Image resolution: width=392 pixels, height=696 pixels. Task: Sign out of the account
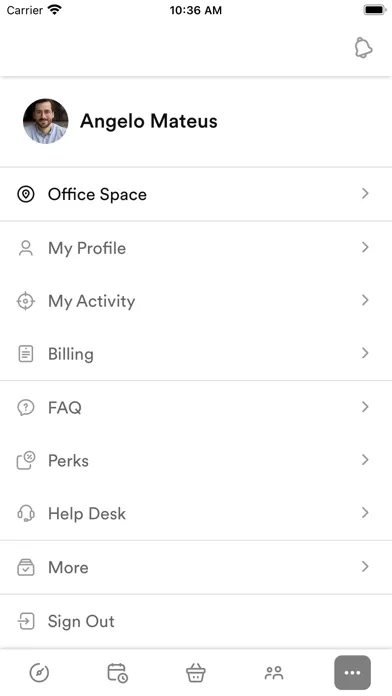click(196, 621)
